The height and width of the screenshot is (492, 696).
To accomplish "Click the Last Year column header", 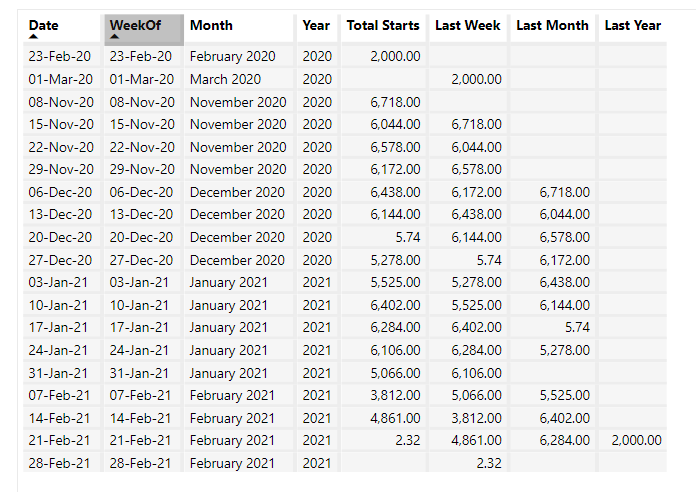I will (x=633, y=25).
